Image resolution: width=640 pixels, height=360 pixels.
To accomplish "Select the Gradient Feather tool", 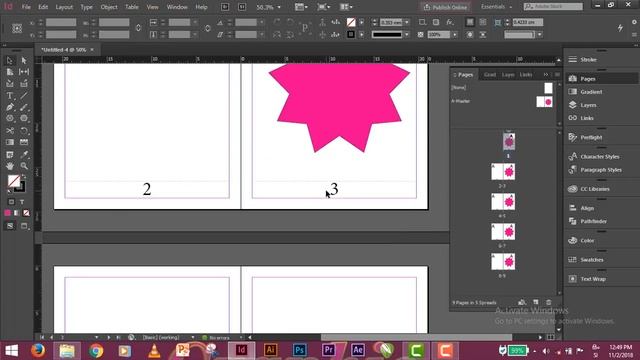I will click(x=24, y=142).
